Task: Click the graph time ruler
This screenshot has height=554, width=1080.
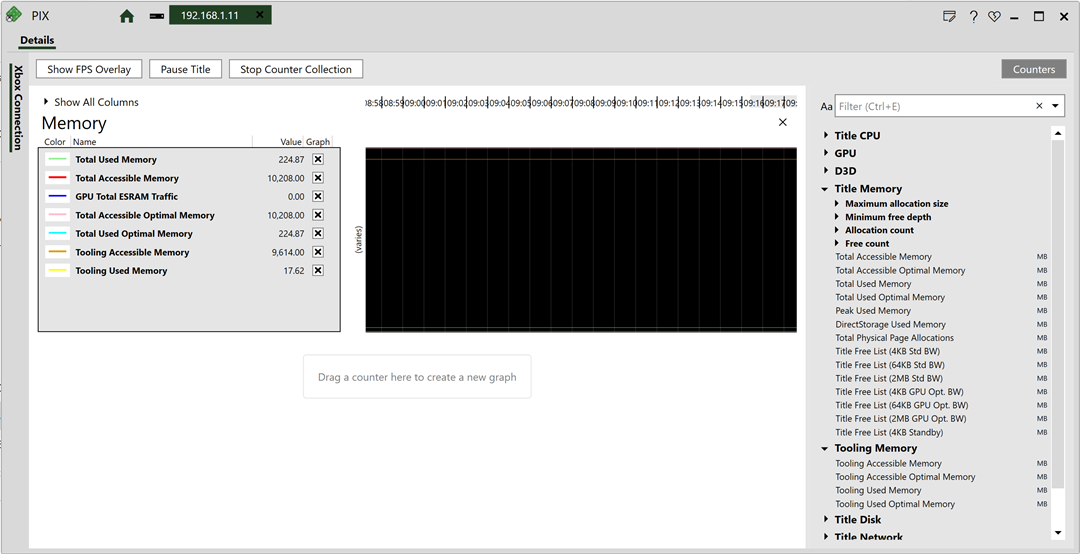Action: [x=581, y=103]
